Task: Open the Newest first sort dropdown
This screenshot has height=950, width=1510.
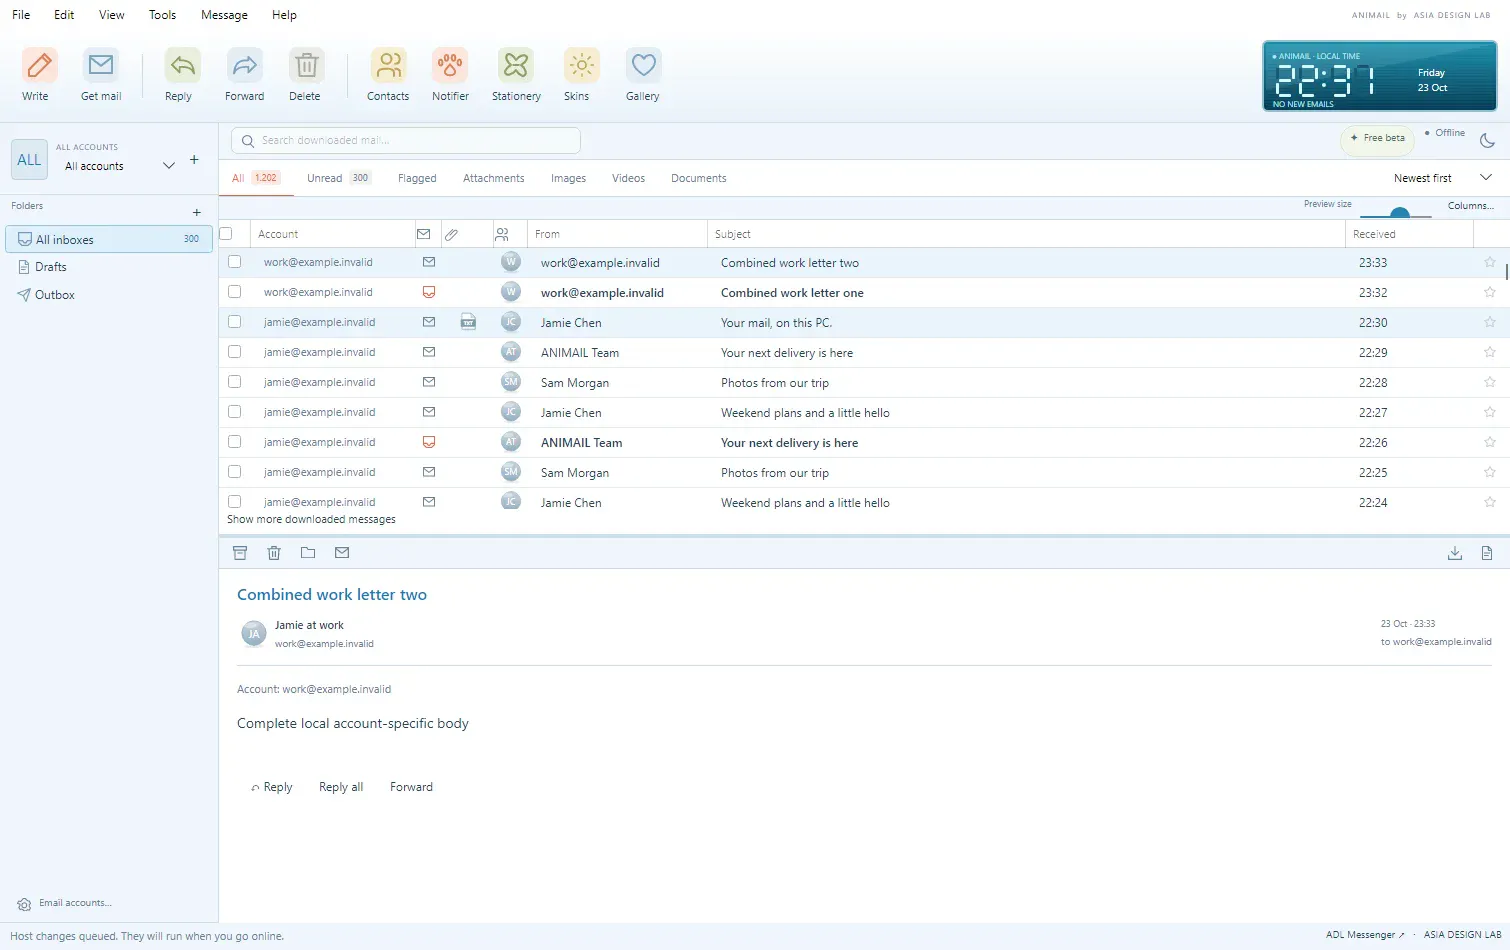Action: coord(1443,178)
